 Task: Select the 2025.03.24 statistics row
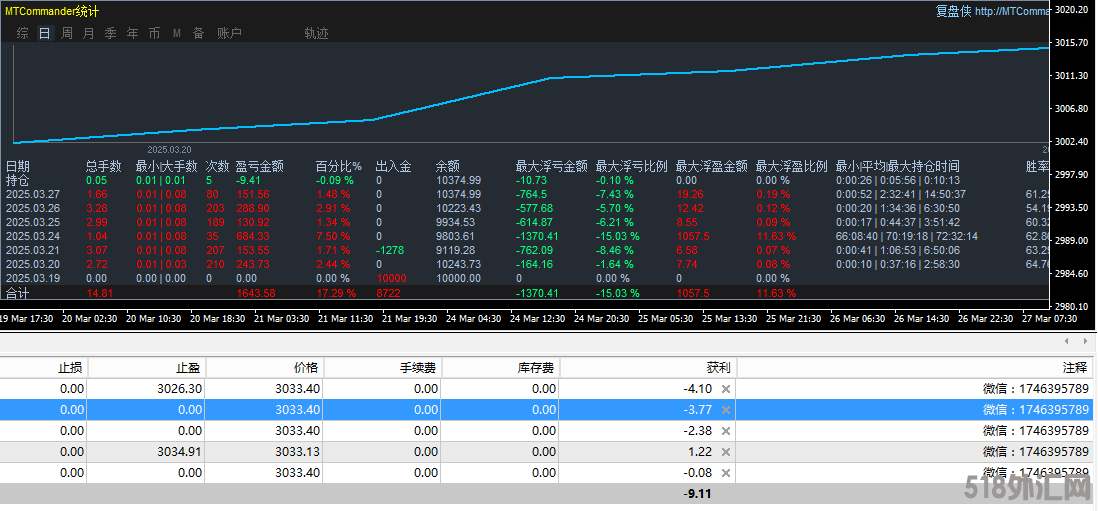tap(32, 236)
